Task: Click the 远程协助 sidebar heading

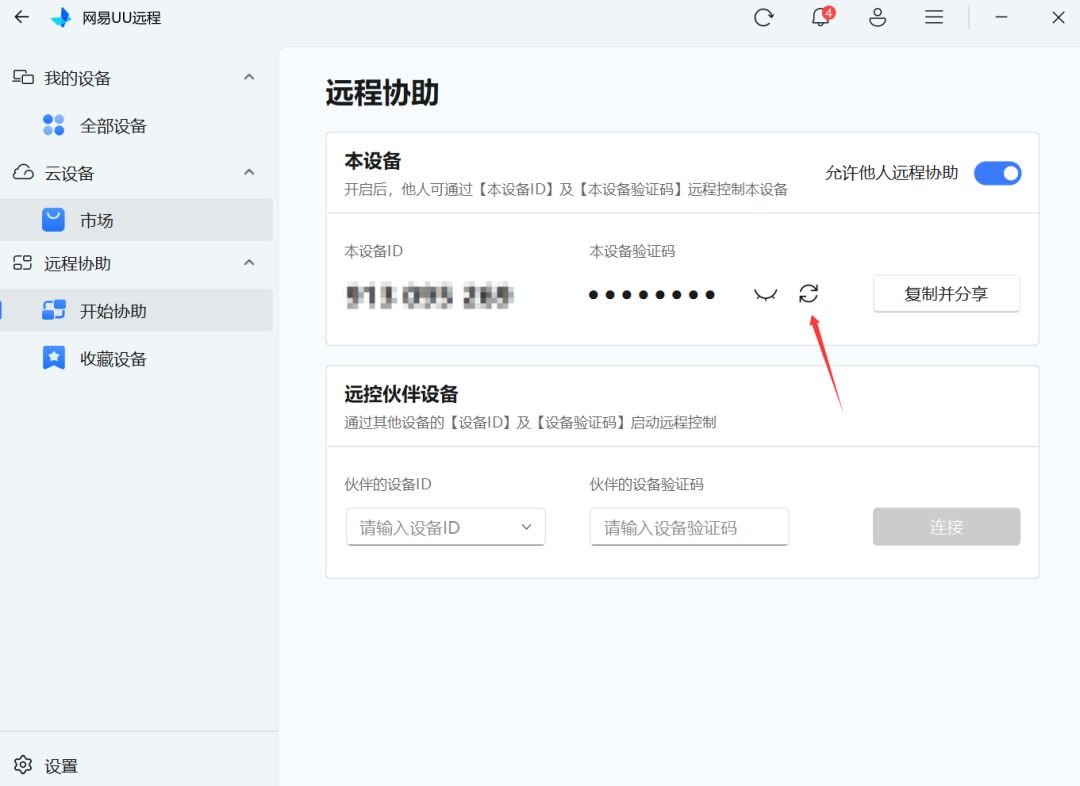Action: click(77, 264)
